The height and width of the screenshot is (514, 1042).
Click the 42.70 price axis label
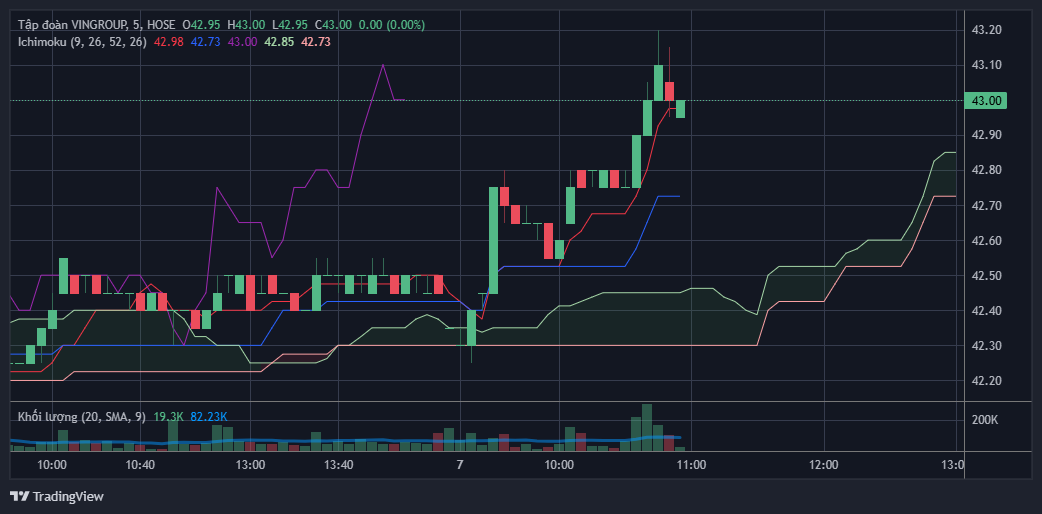986,205
